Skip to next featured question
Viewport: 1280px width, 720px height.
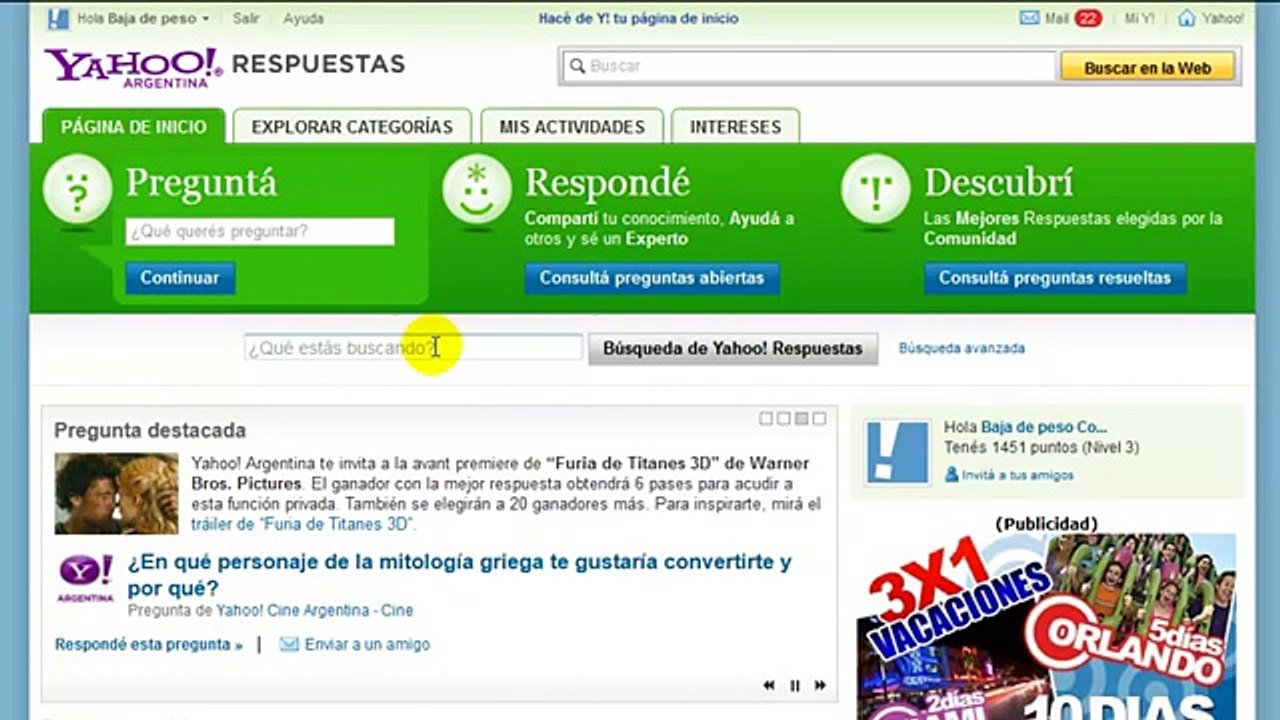(820, 685)
